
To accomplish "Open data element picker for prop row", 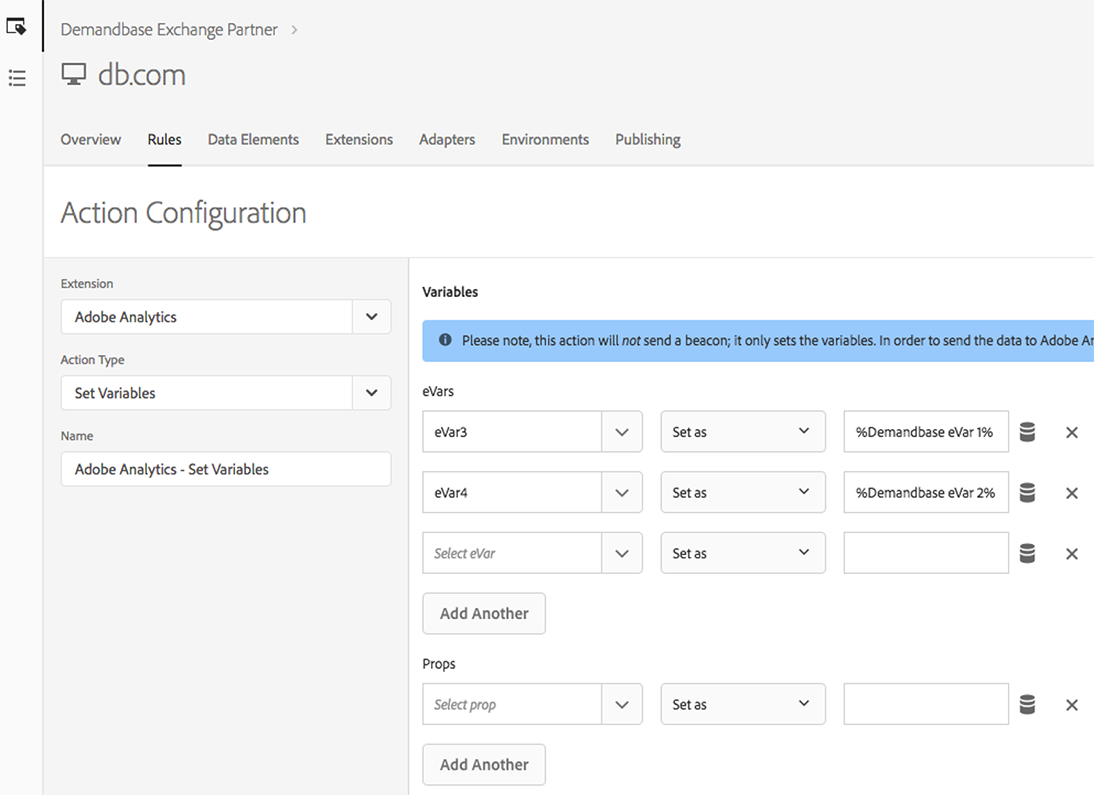I will pos(1027,704).
